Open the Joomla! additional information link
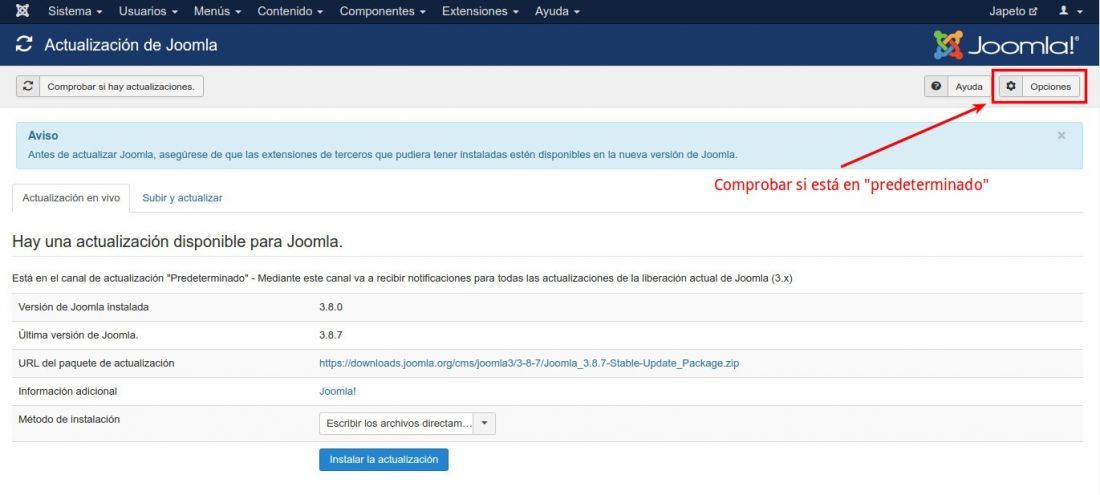1100x495 pixels. (337, 391)
